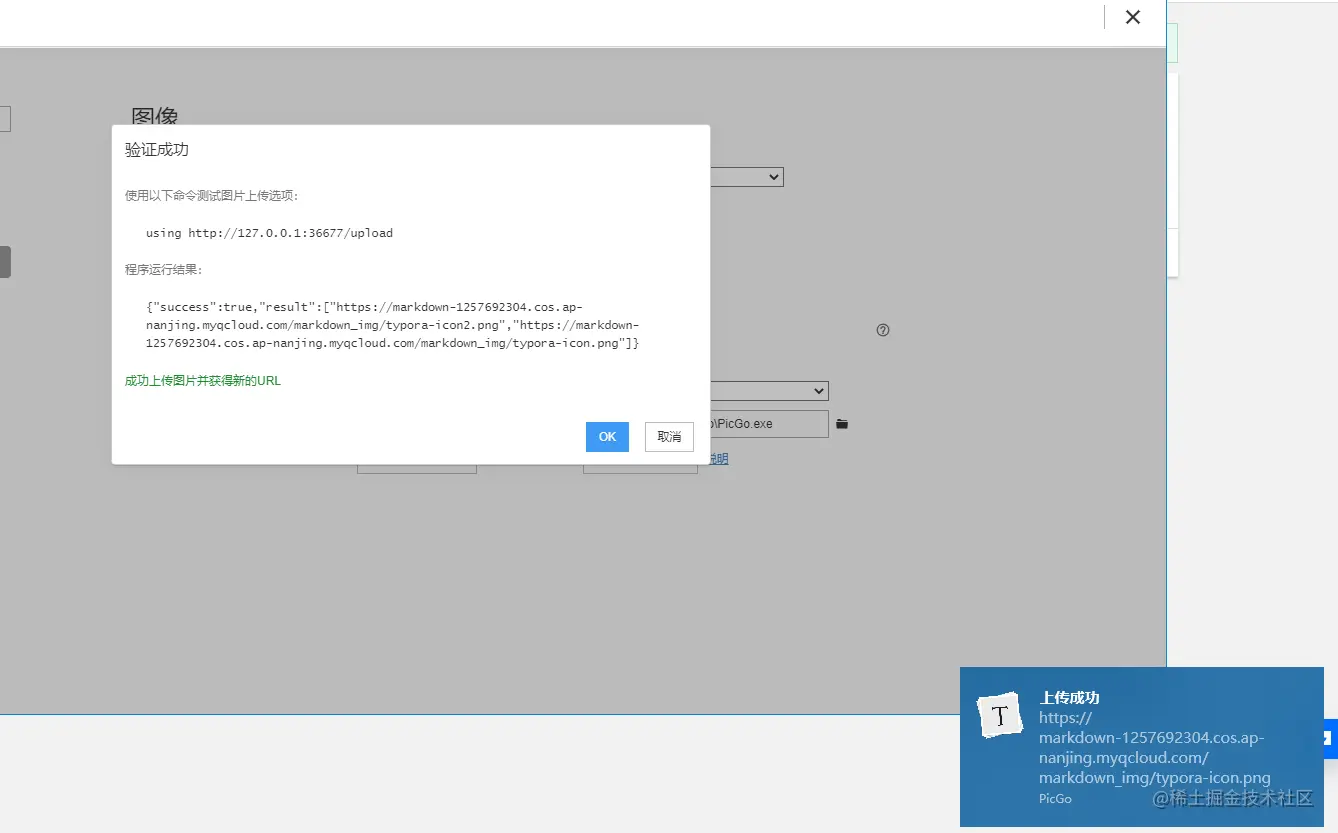Close the preferences window with the X

(1132, 17)
